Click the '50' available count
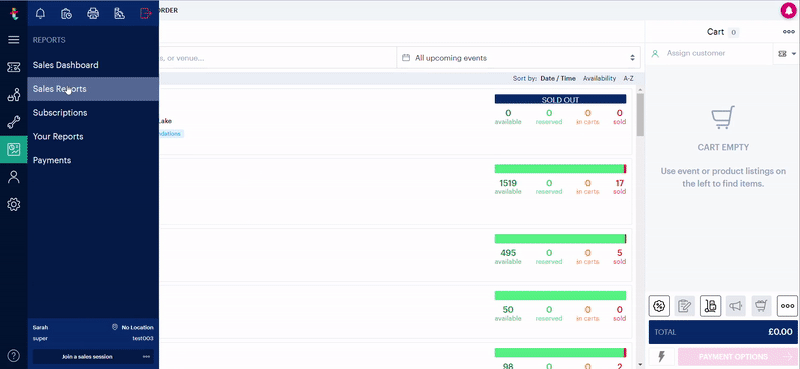Screen dimensions: 800x369 pyautogui.click(x=508, y=309)
